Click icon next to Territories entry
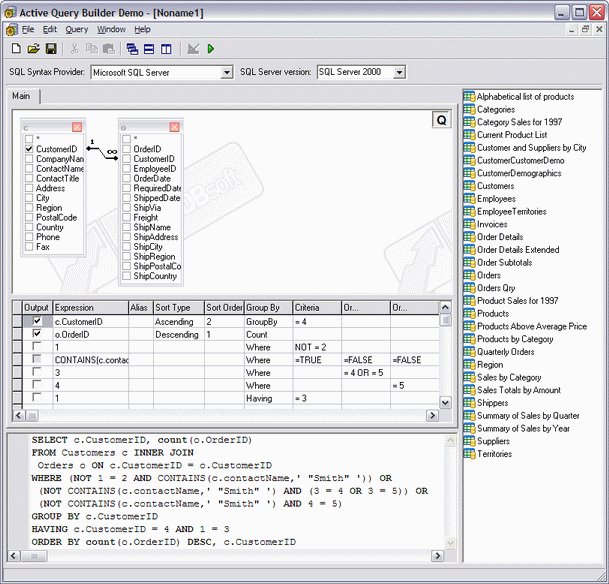The image size is (609, 584). pos(469,454)
